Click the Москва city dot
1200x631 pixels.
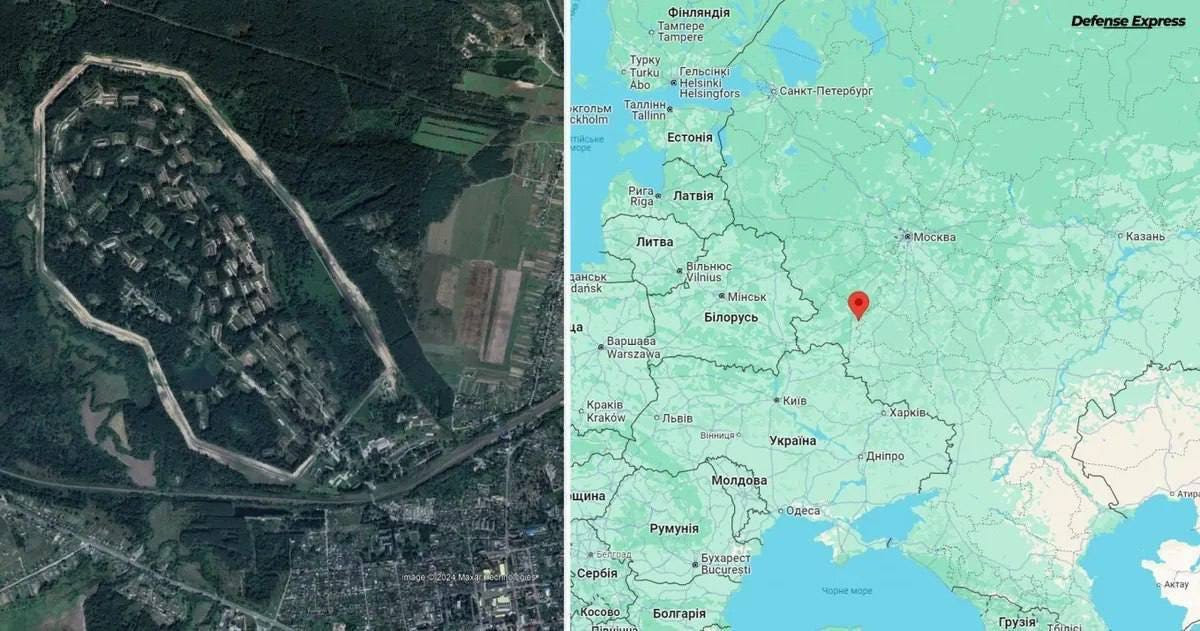click(907, 237)
